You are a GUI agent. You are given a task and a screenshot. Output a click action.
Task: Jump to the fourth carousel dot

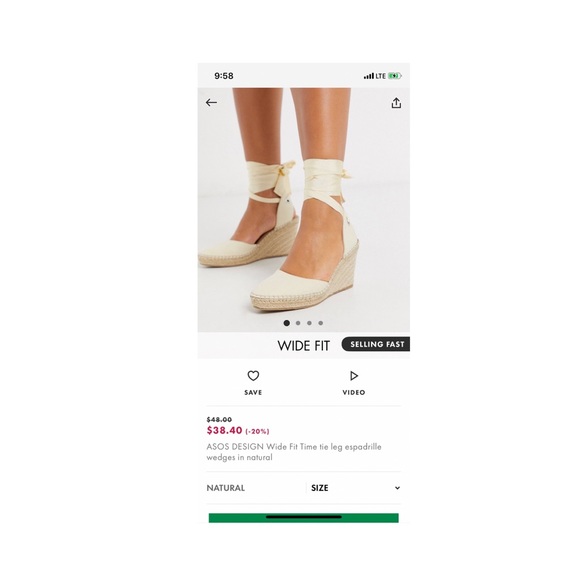[321, 323]
